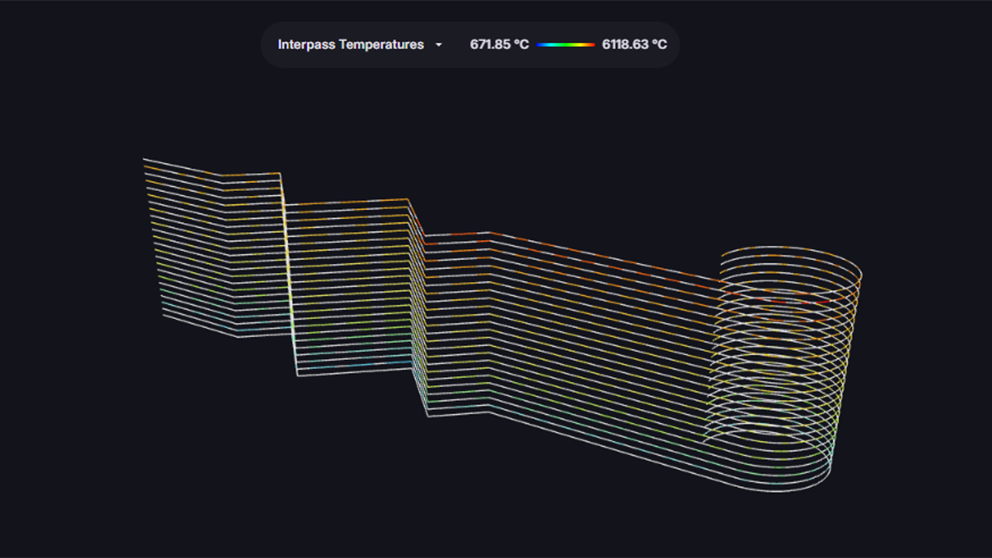This screenshot has height=558, width=992.
Task: Click the rainbow temperature color scale bar
Action: coord(566,45)
